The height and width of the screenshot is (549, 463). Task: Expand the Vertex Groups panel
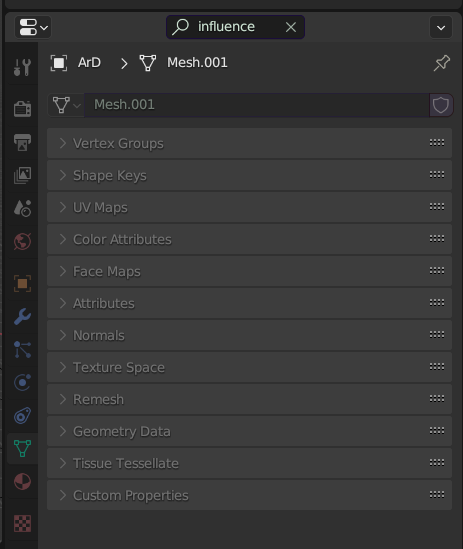point(249,143)
